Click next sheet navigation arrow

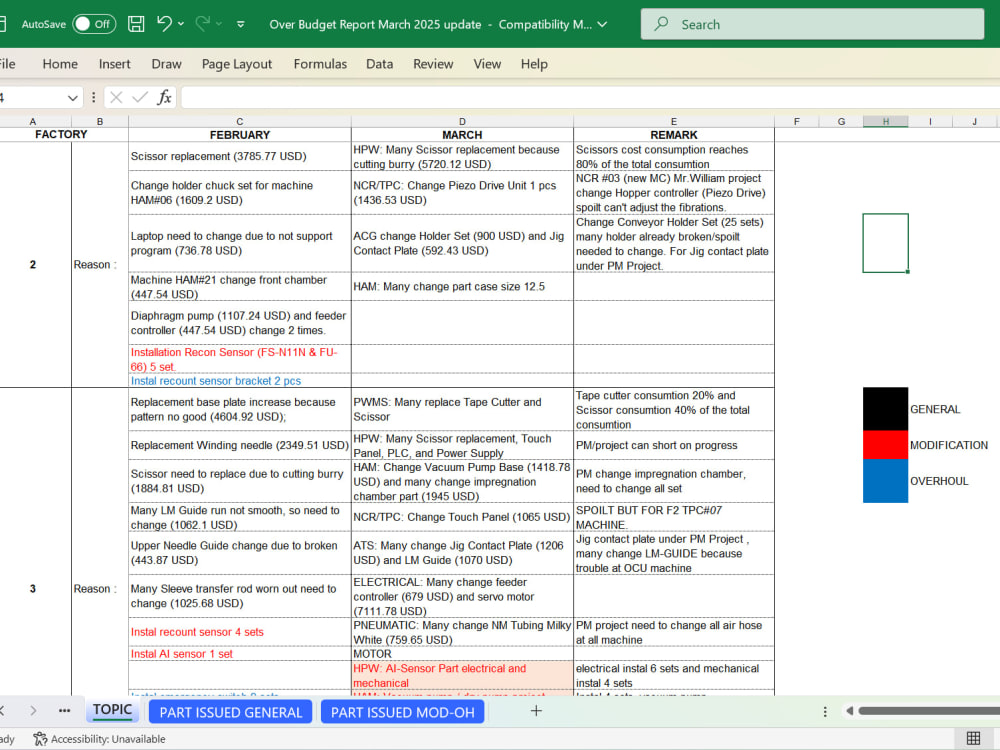33,710
